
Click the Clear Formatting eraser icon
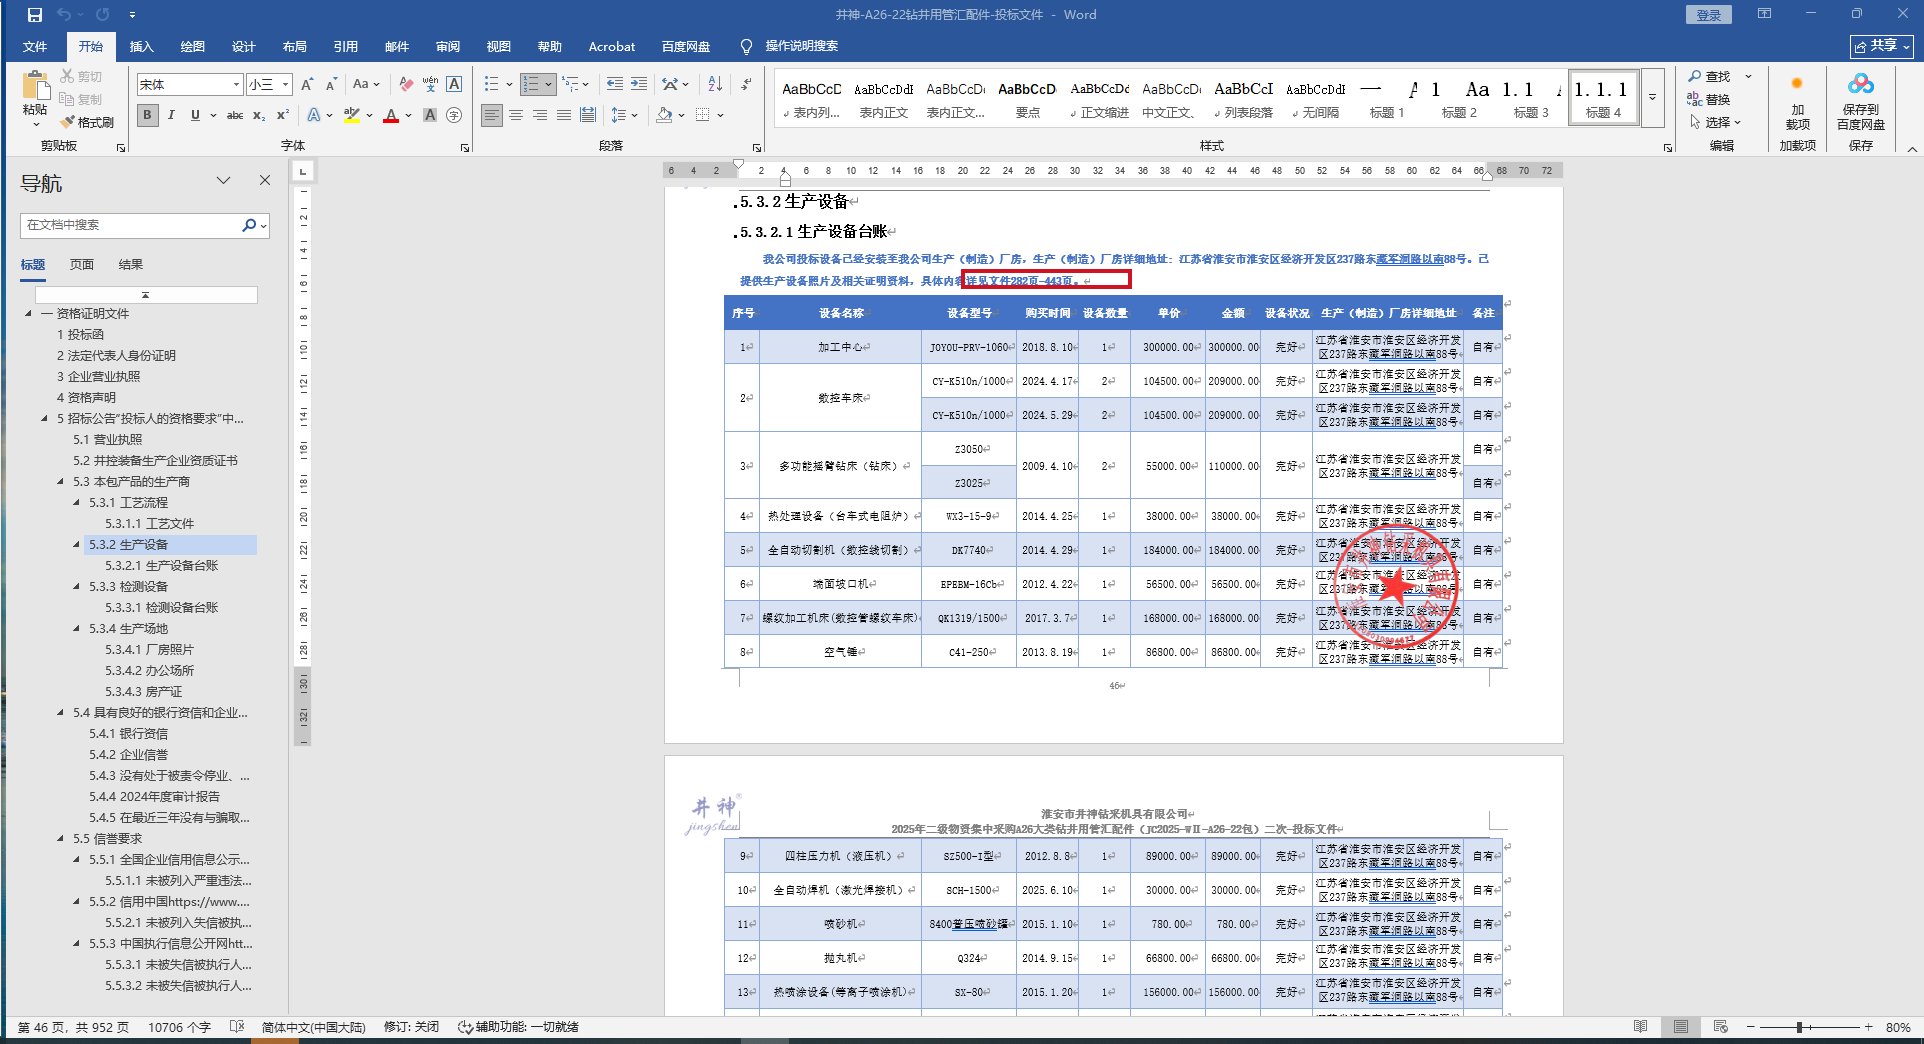(405, 85)
